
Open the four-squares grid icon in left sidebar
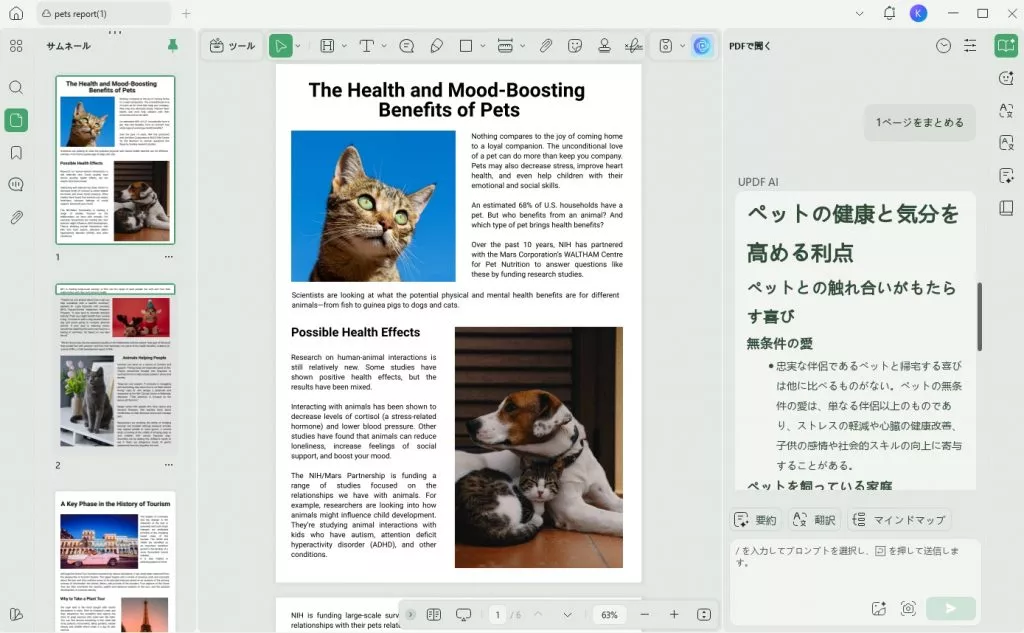click(x=16, y=46)
